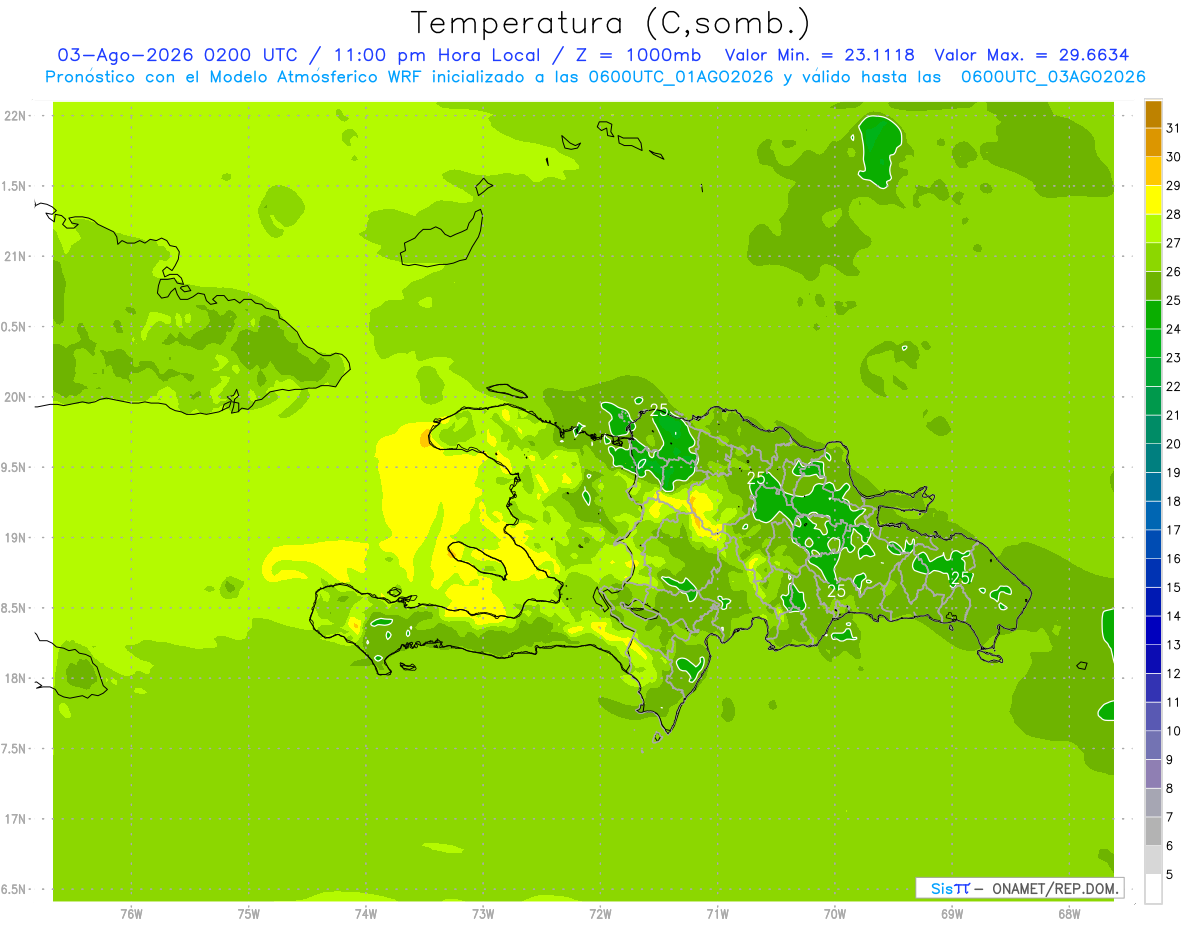
Task: Click the 76W longitude axis label
Action: click(x=131, y=914)
